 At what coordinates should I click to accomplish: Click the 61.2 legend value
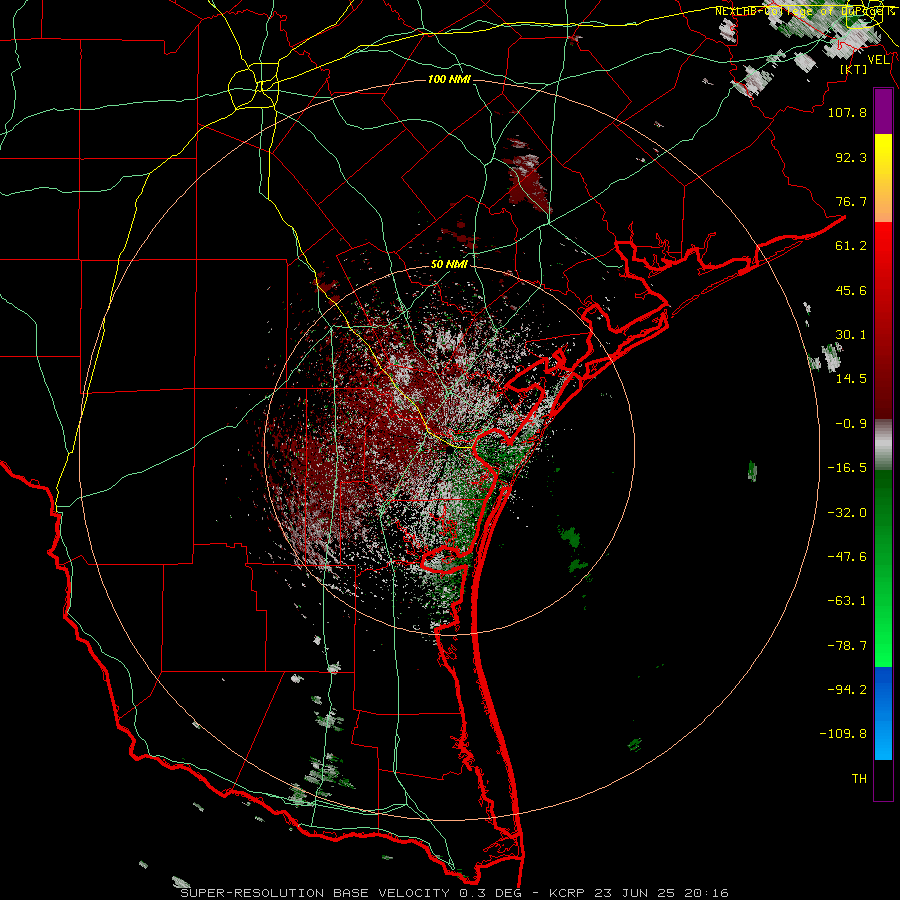[851, 246]
